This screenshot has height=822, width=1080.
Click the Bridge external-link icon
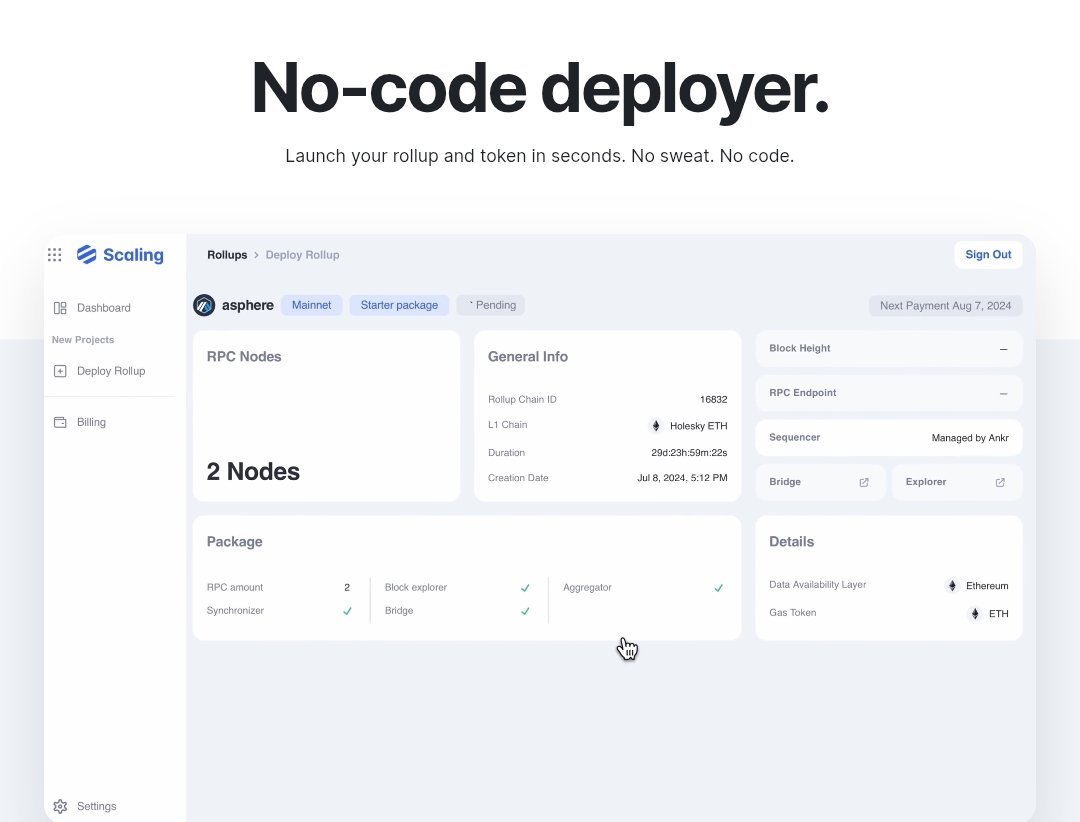[x=864, y=482]
